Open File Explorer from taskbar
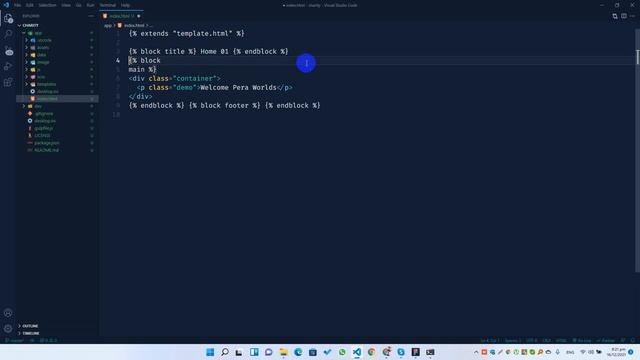The height and width of the screenshot is (360, 640). pos(283,352)
